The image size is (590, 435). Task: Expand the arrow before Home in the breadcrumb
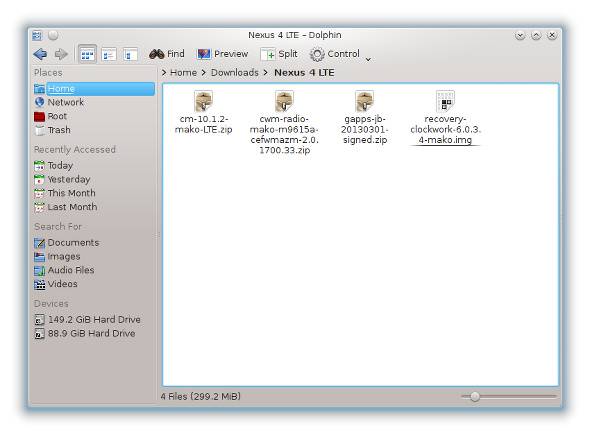(x=164, y=72)
